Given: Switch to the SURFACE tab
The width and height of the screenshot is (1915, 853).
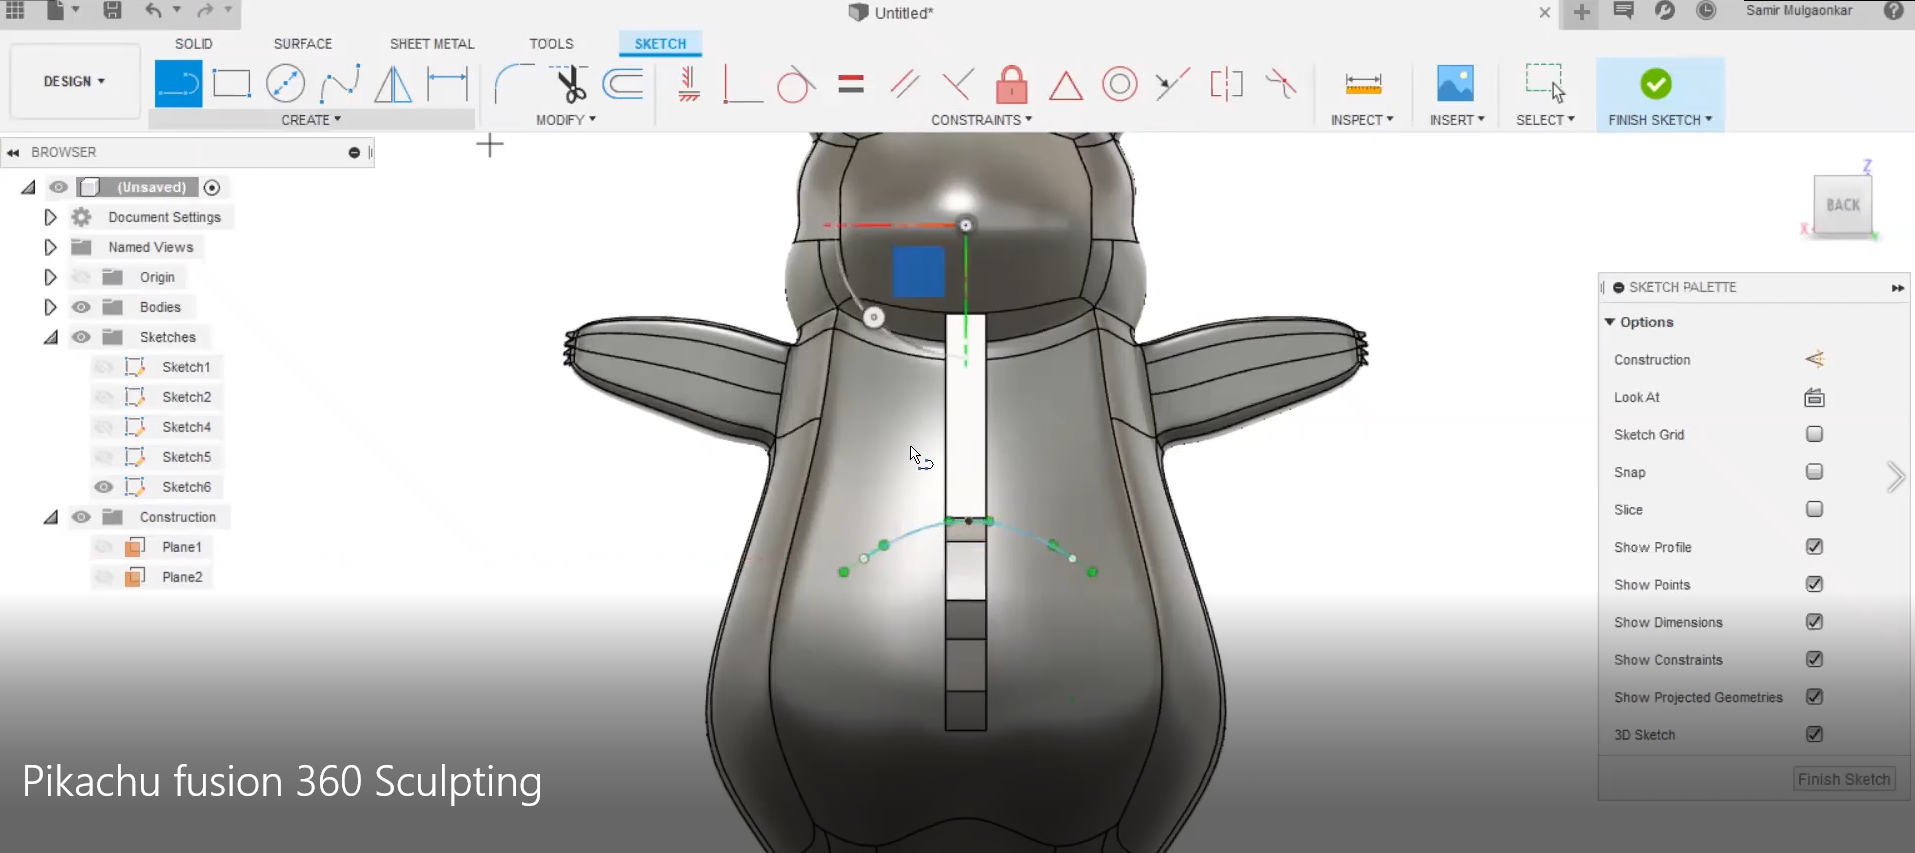Looking at the screenshot, I should point(303,44).
